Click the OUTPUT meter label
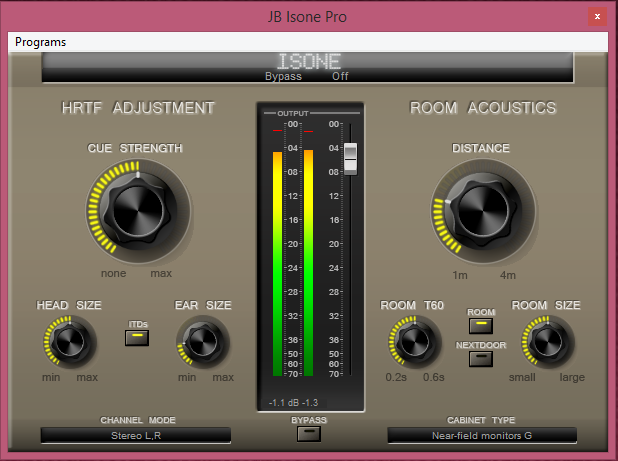This screenshot has height=461, width=618. [x=293, y=113]
